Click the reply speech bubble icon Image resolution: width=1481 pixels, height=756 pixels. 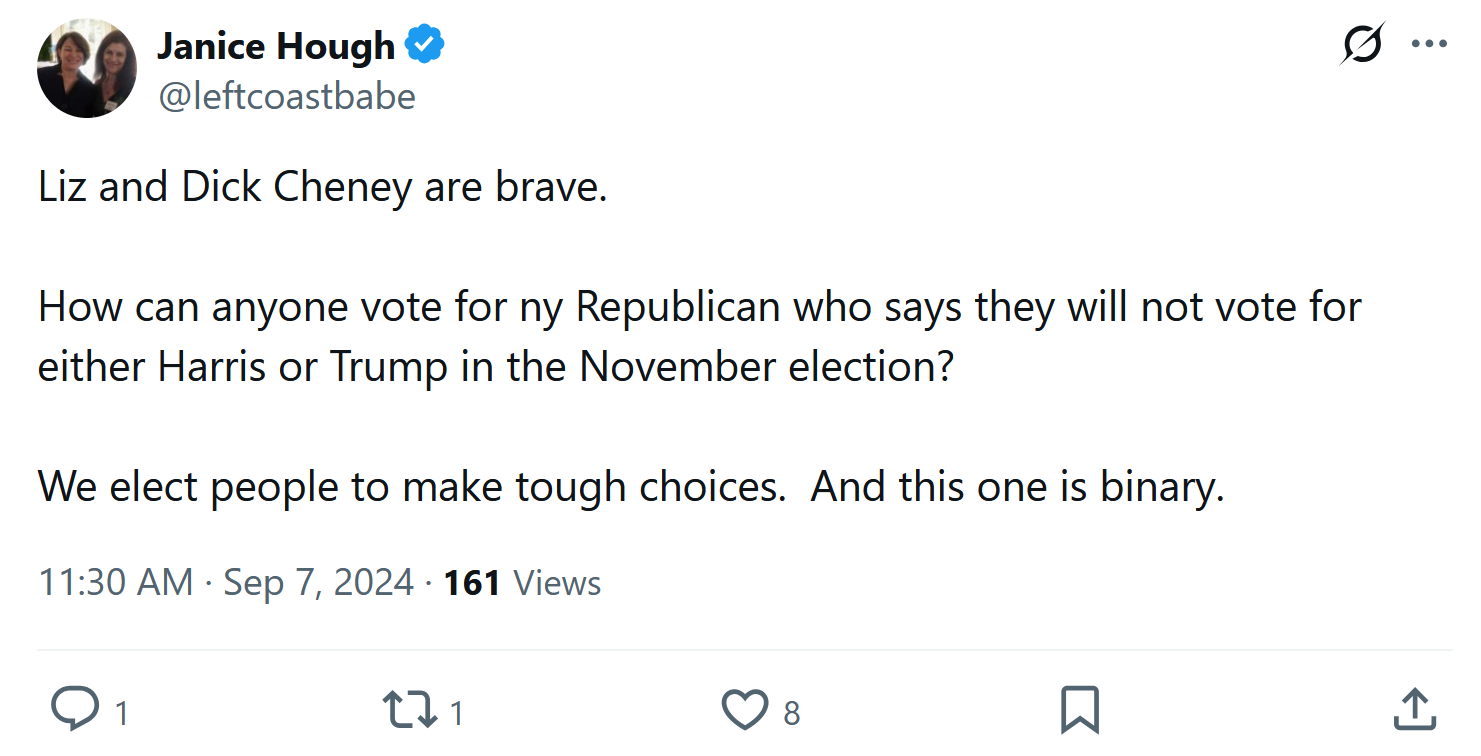click(75, 709)
